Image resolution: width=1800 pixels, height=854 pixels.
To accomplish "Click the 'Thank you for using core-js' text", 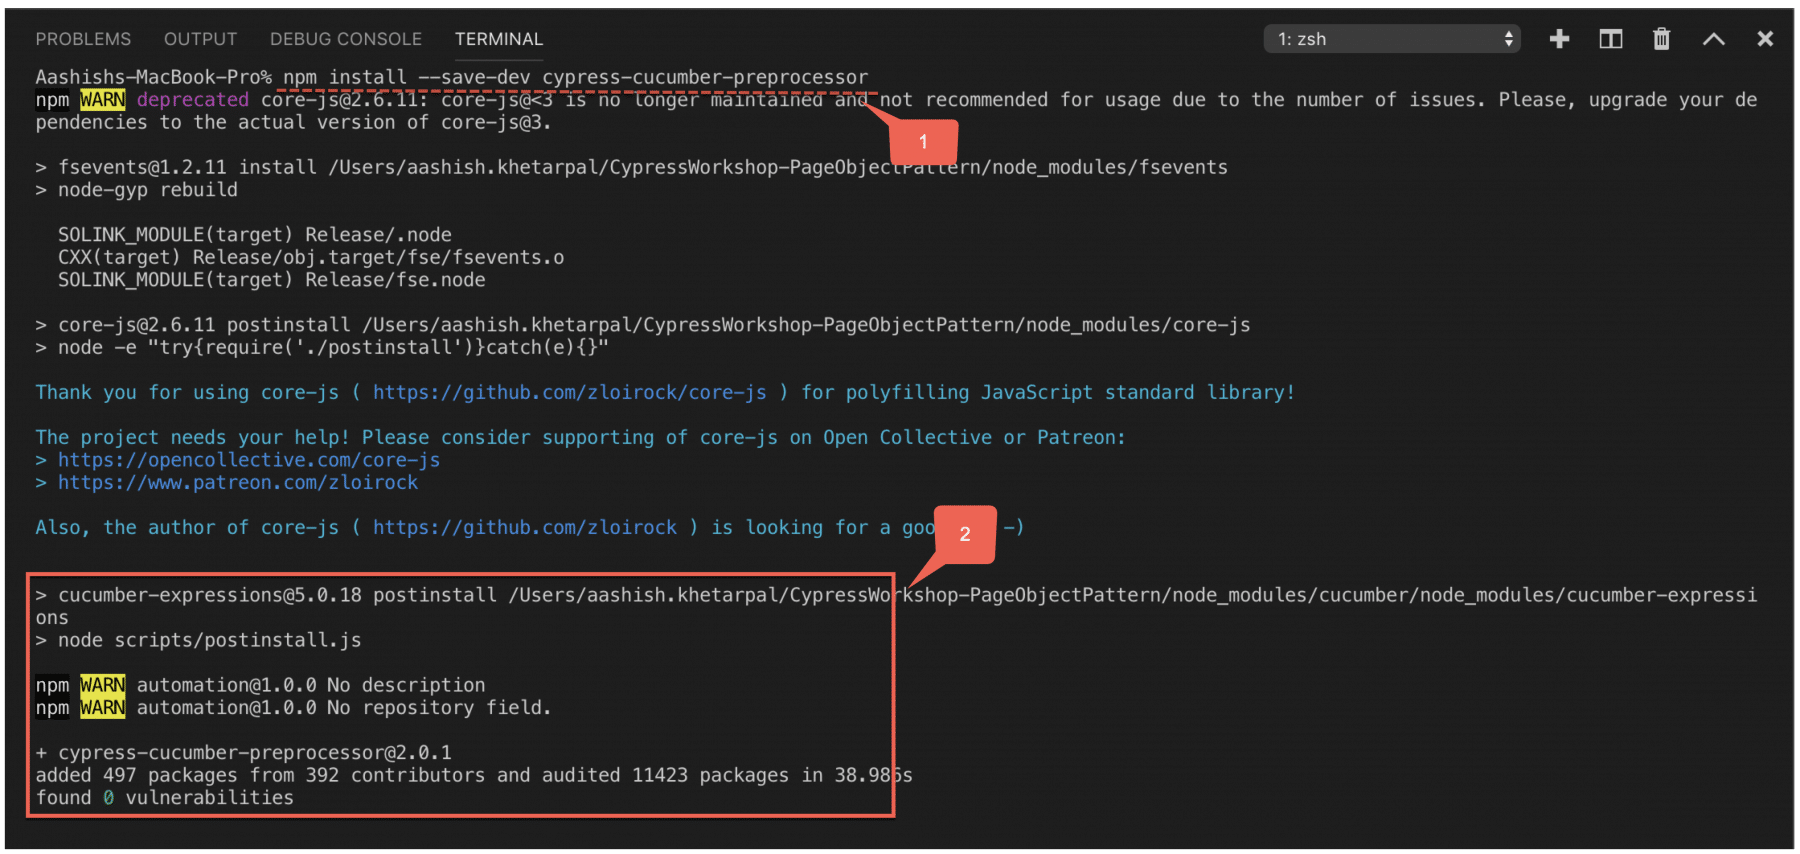I will tap(187, 392).
